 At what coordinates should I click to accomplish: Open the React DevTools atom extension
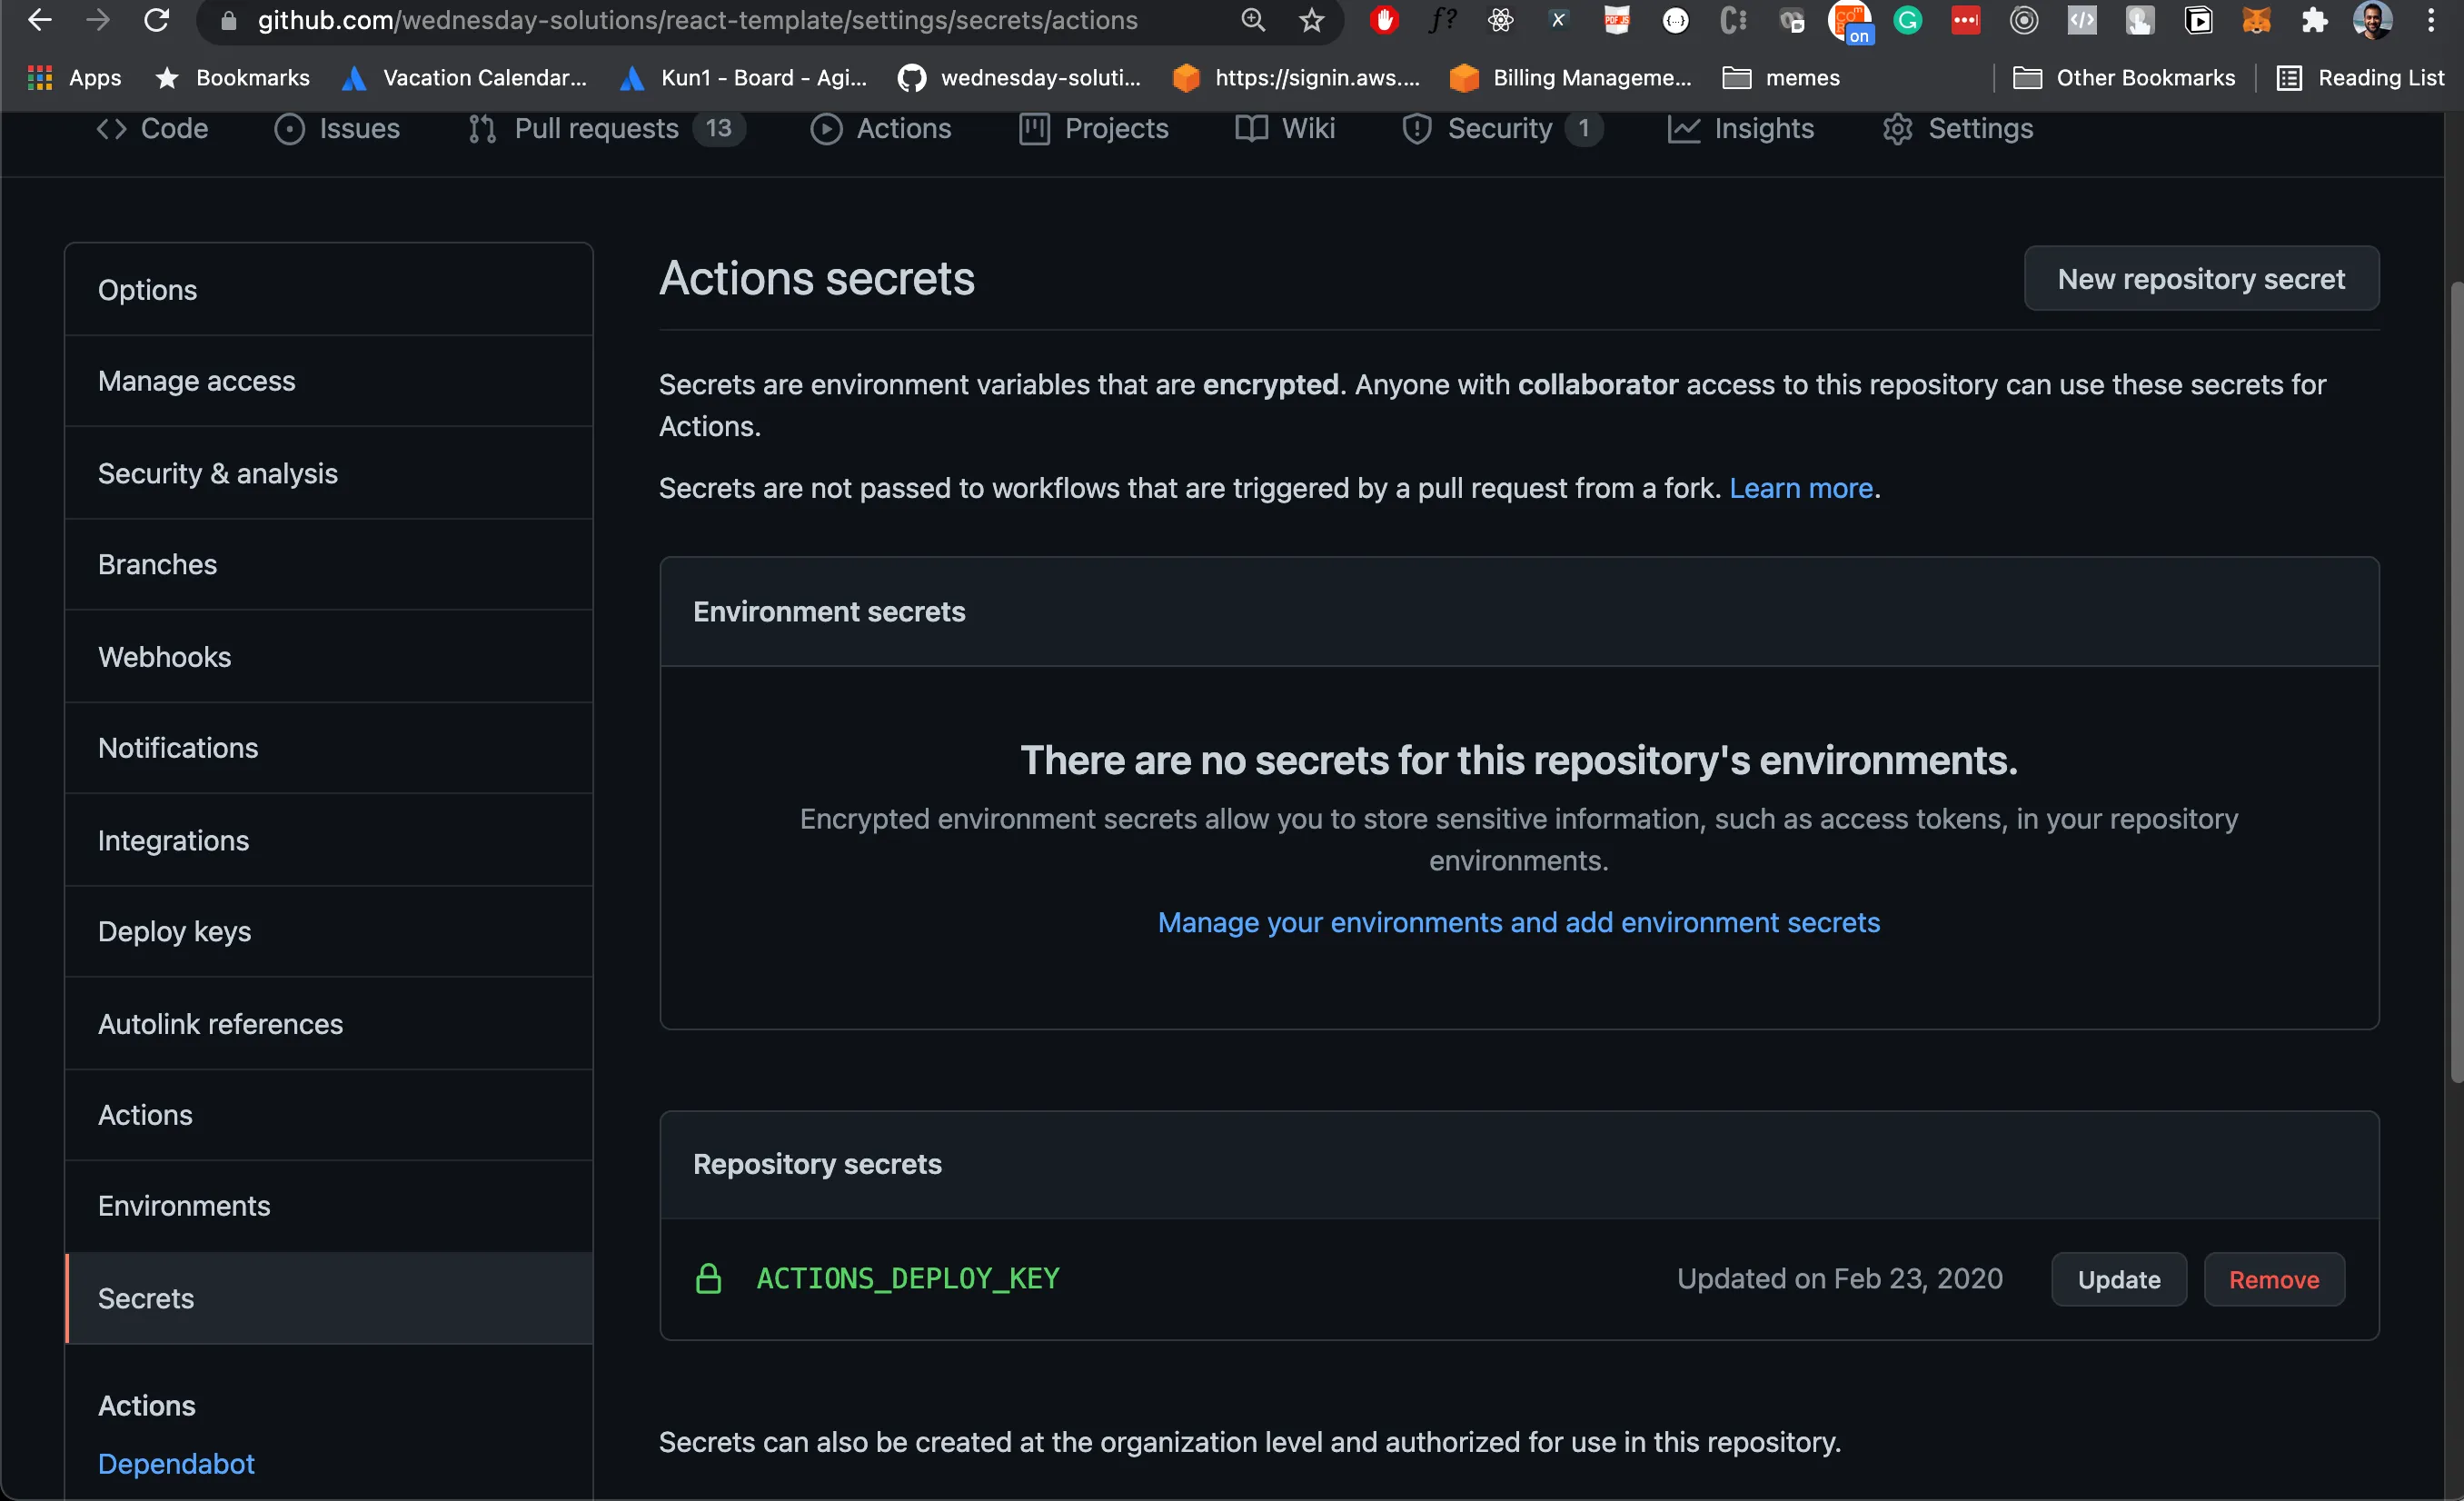pos(1500,20)
